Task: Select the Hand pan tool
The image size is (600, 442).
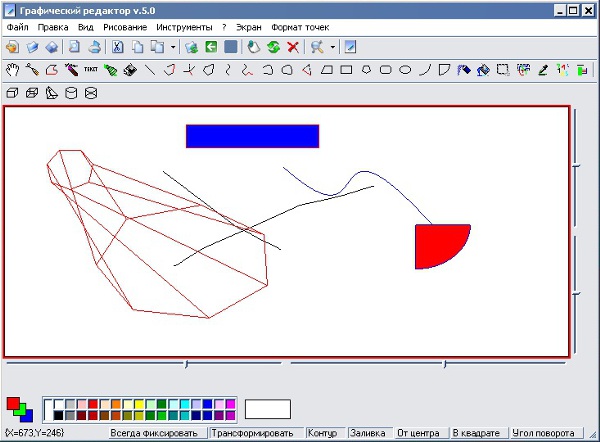Action: tap(13, 70)
